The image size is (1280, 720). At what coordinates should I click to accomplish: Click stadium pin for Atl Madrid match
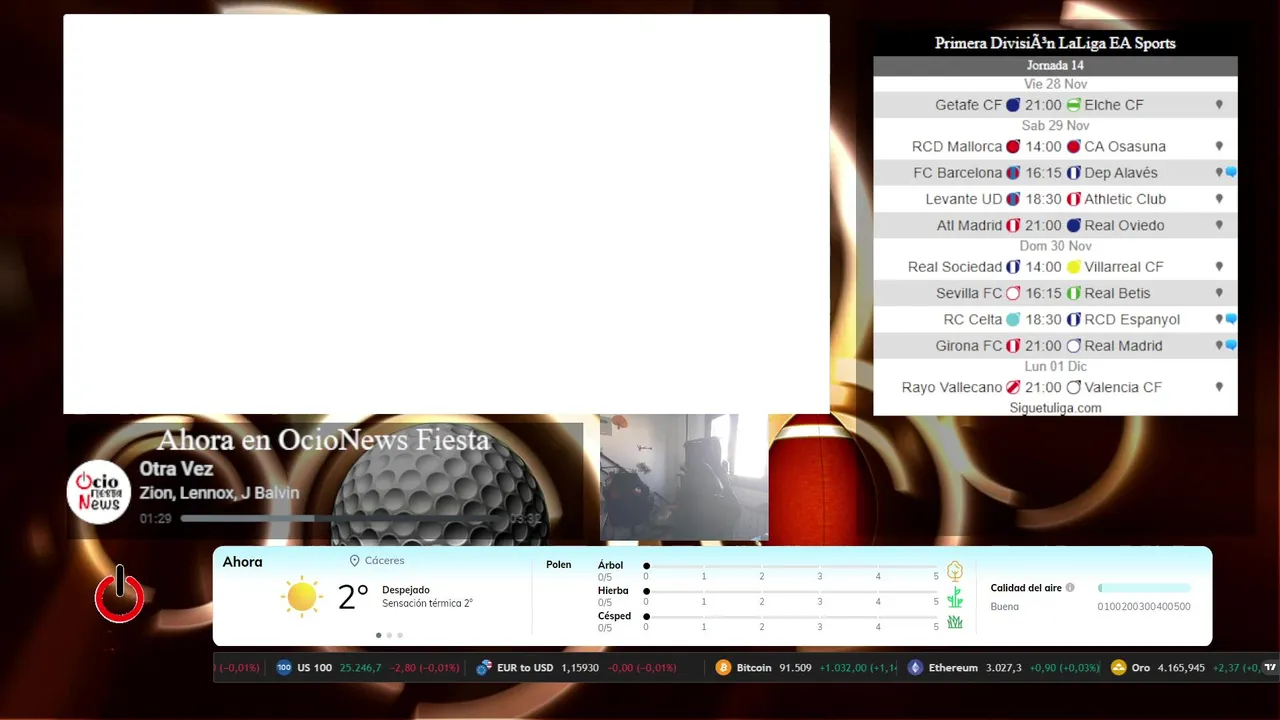(x=1219, y=225)
